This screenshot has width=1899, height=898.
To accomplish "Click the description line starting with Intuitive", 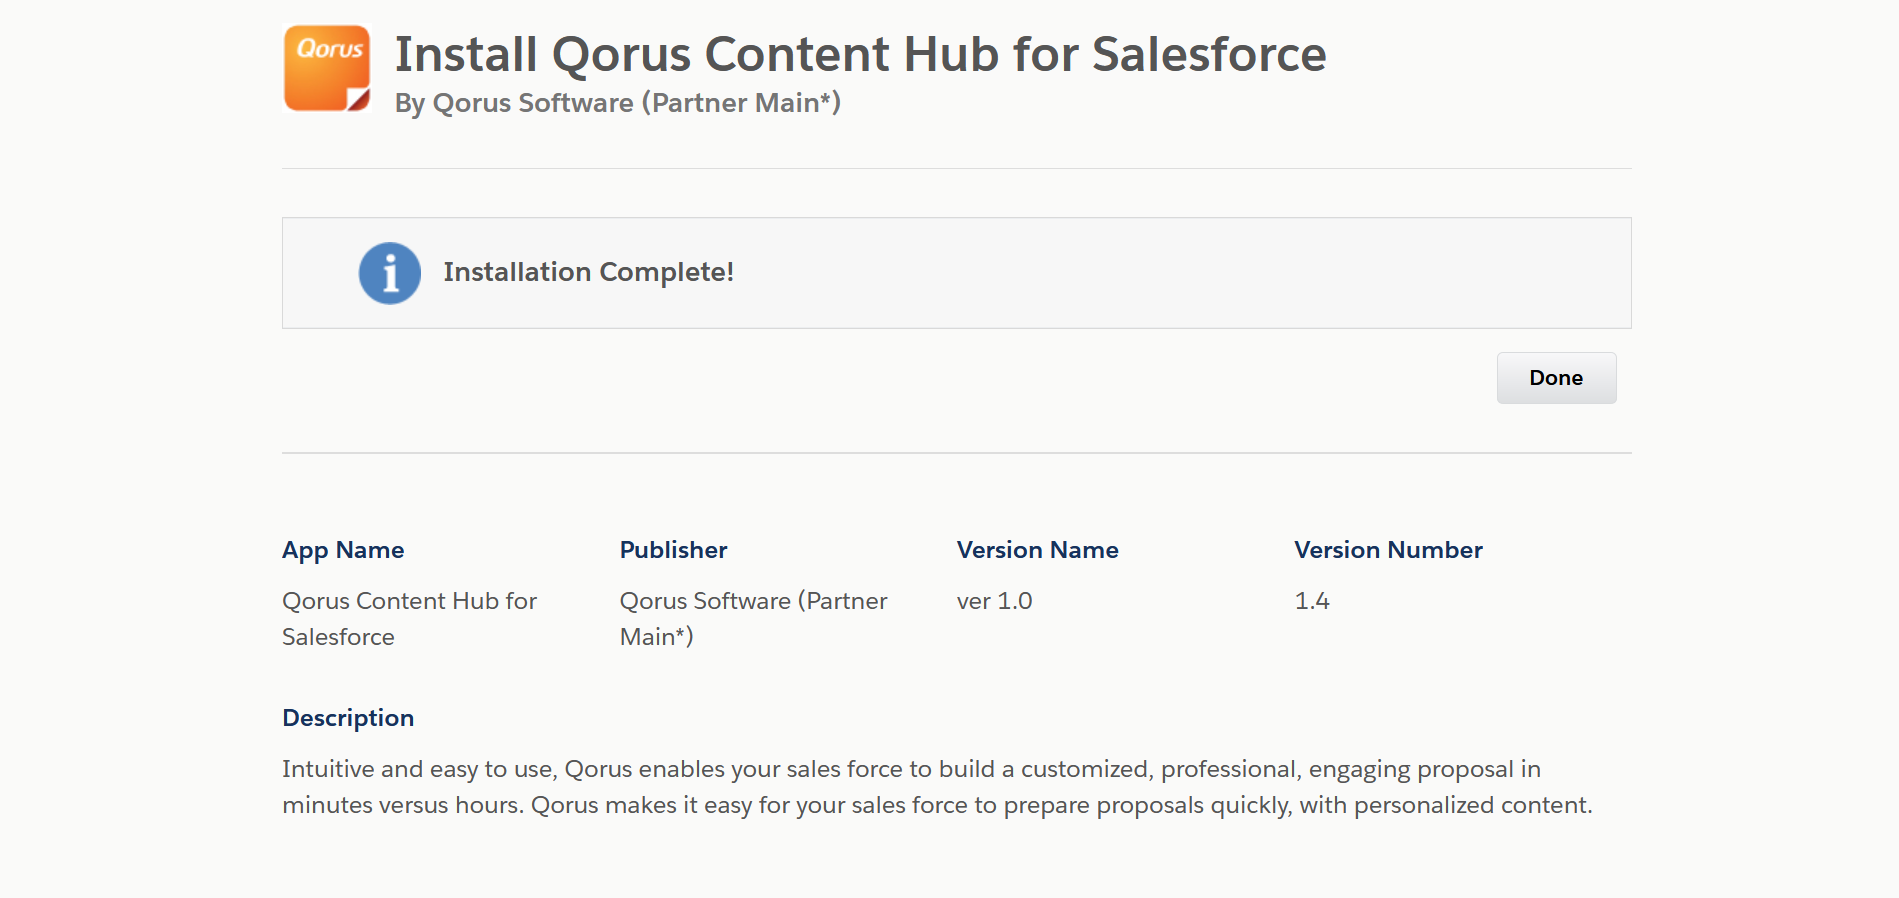I will click(910, 769).
